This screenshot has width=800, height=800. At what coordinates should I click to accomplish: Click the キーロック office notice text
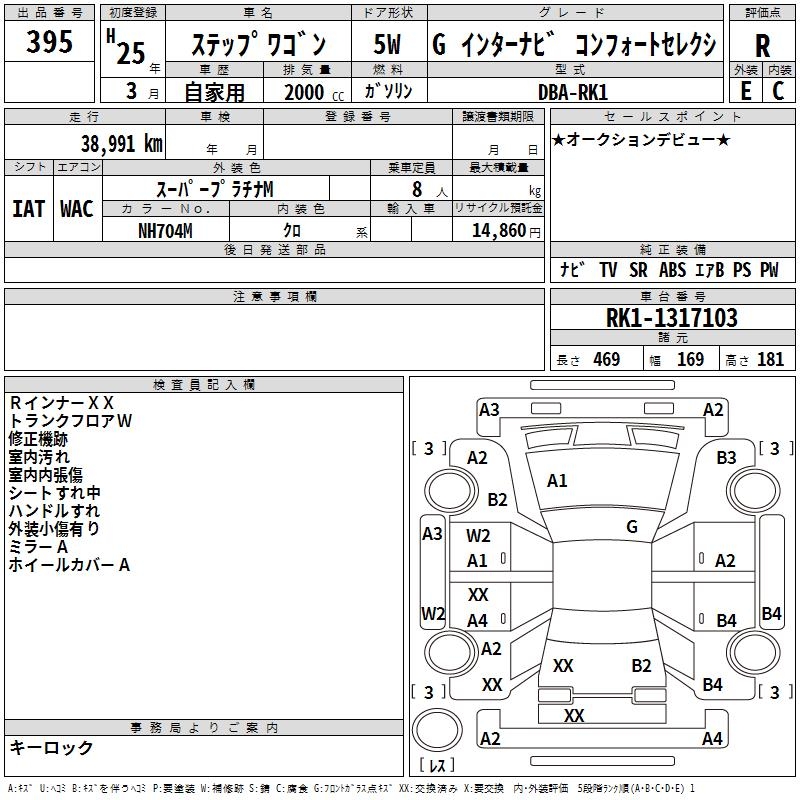pyautogui.click(x=51, y=748)
